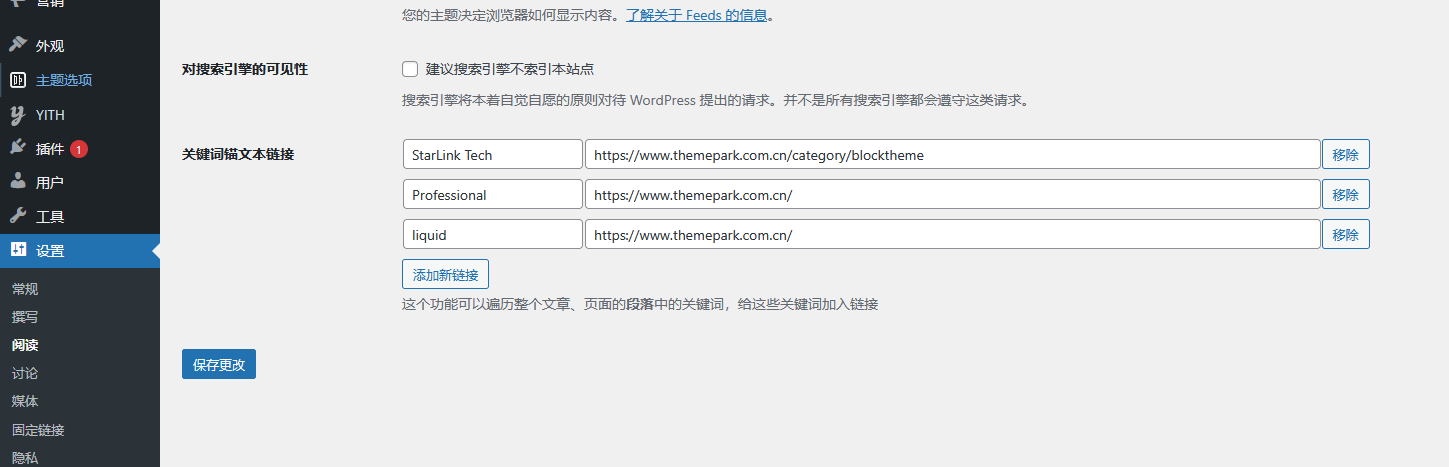Open 了解关于 Feeds 的信息 link
The height and width of the screenshot is (467, 1449).
point(697,16)
